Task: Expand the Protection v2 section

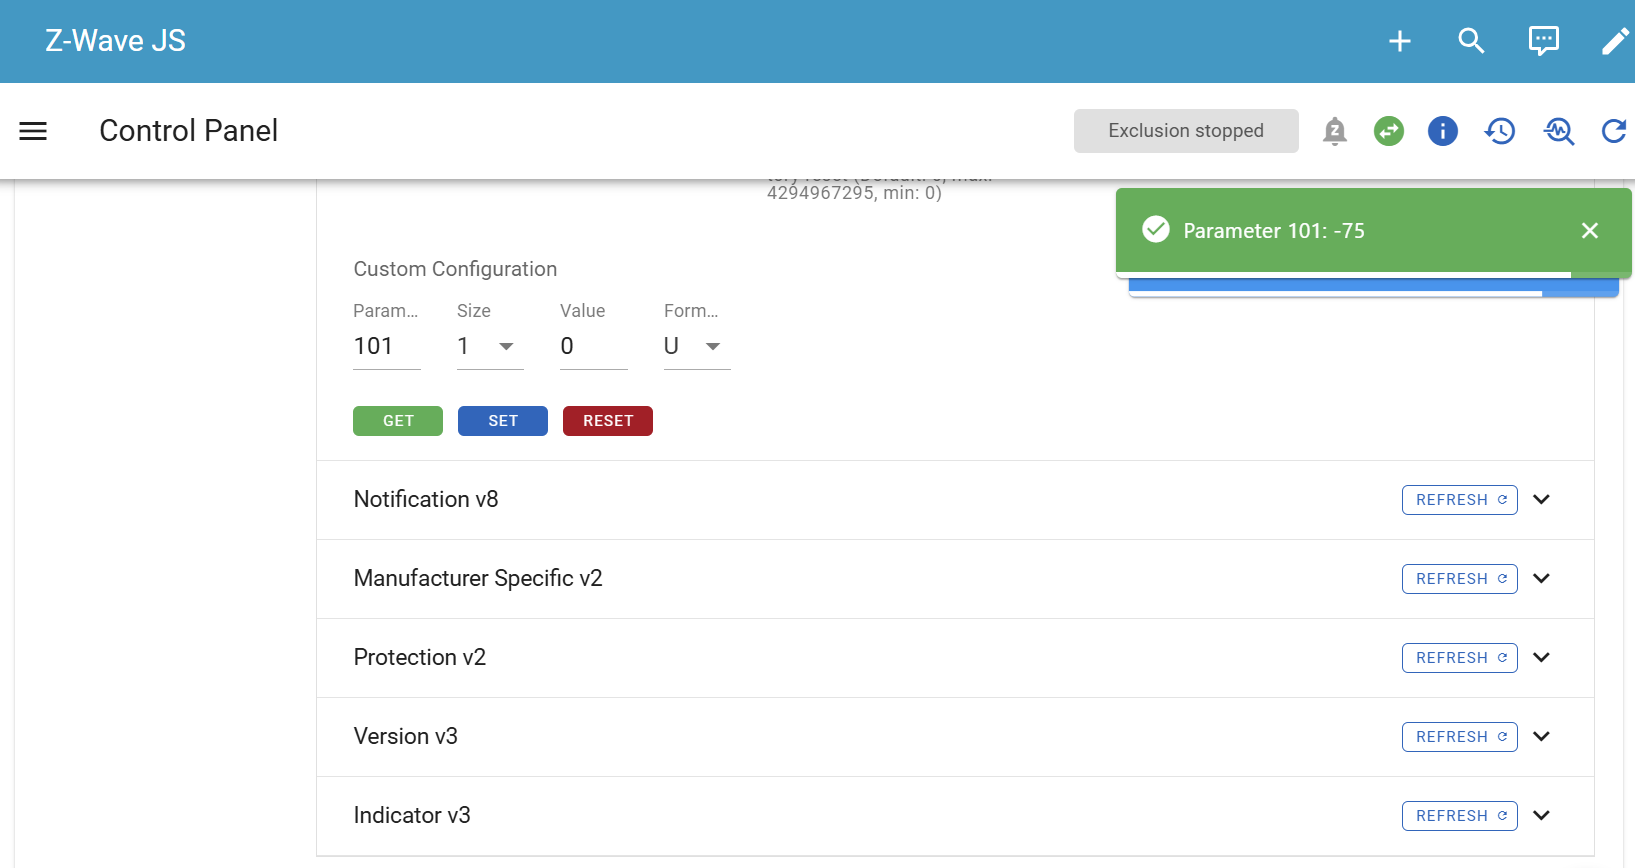Action: point(1541,658)
